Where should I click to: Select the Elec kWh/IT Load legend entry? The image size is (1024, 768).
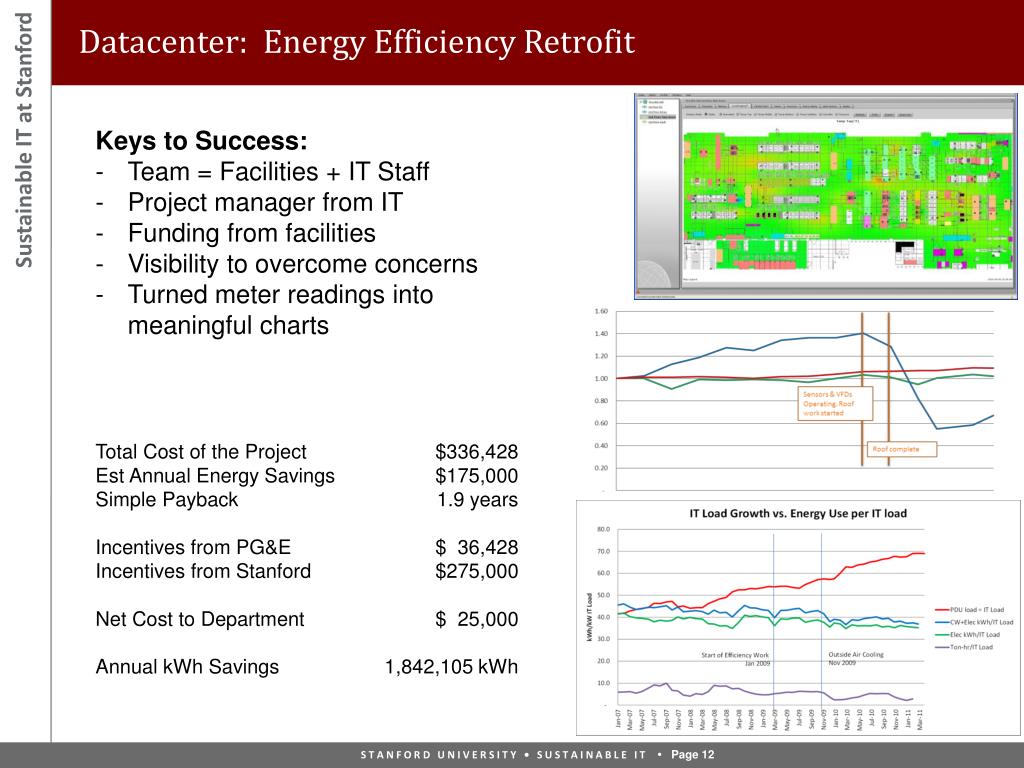click(967, 635)
